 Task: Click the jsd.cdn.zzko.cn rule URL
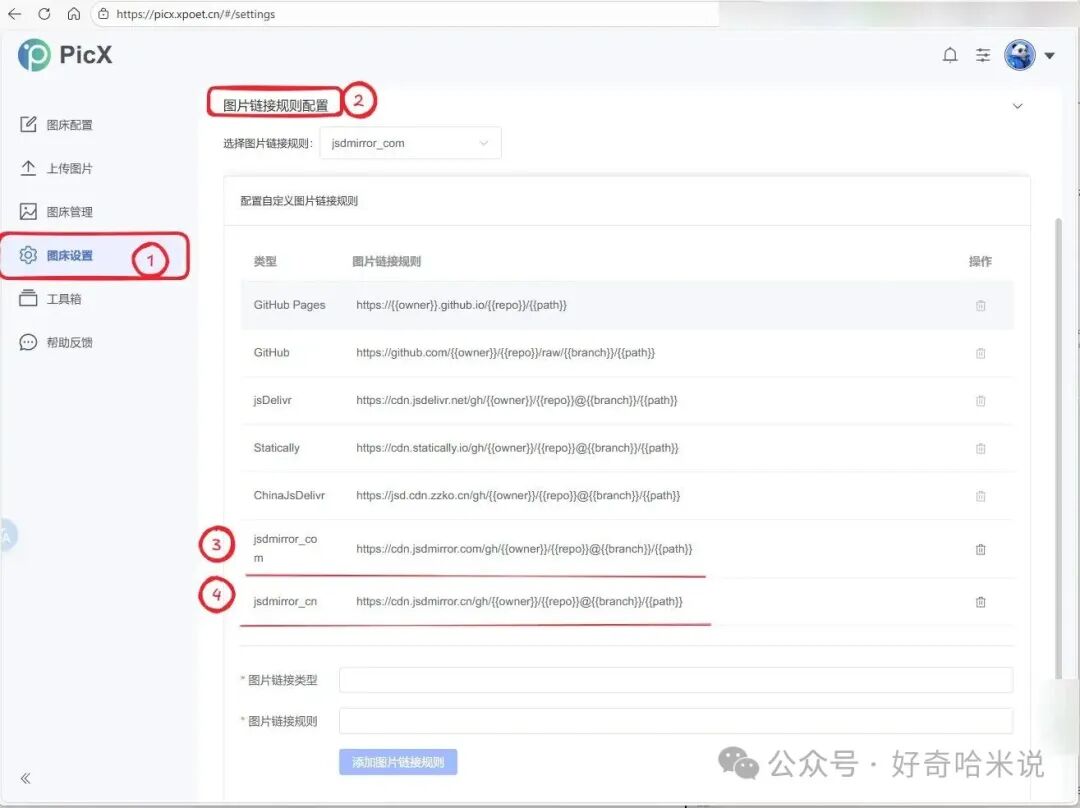point(518,495)
